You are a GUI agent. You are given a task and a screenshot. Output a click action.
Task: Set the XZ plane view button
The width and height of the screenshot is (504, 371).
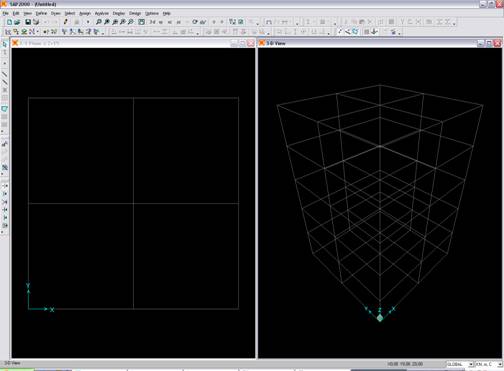click(x=170, y=22)
